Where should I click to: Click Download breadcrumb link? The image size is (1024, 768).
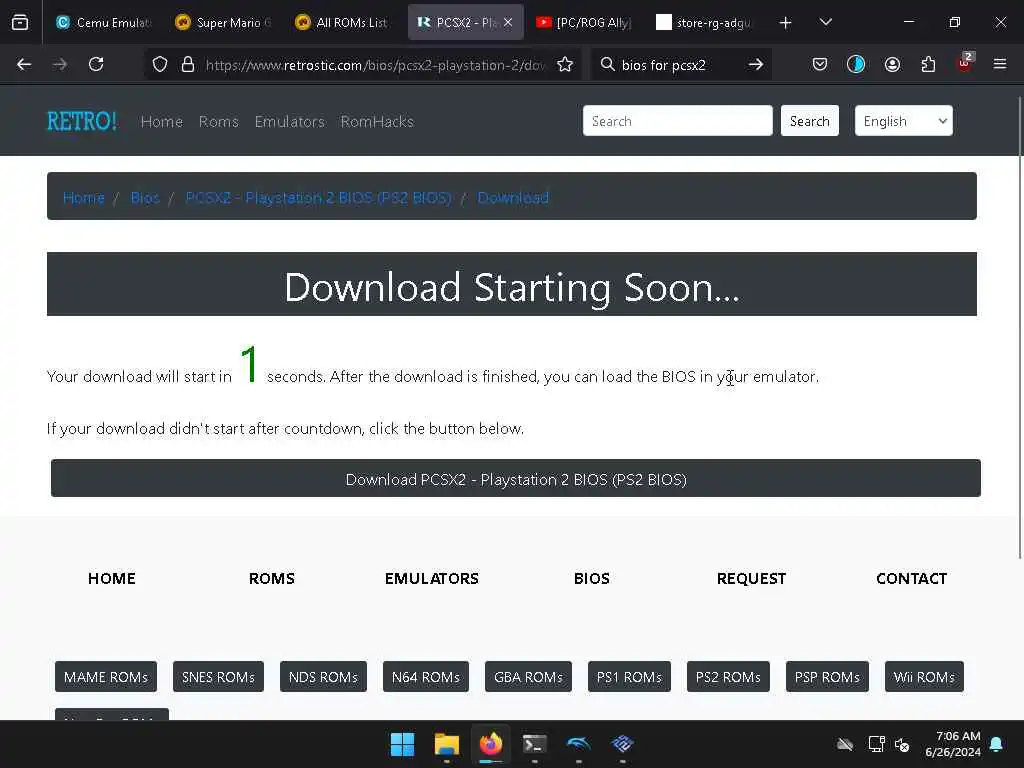[513, 197]
